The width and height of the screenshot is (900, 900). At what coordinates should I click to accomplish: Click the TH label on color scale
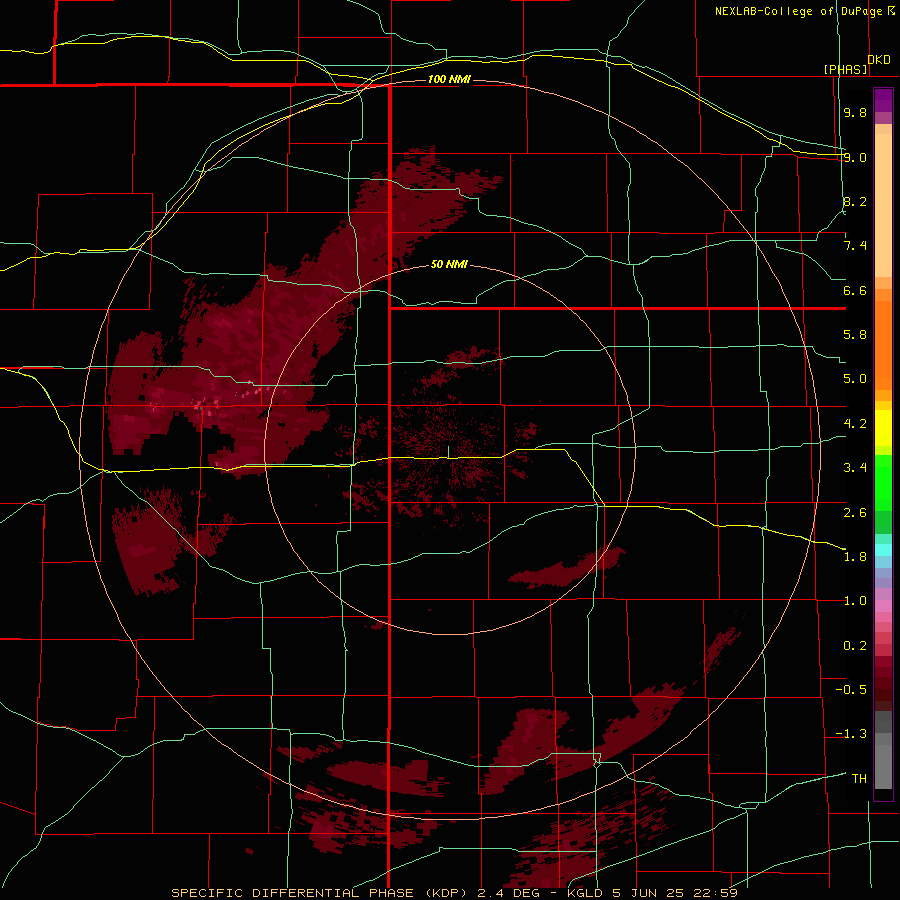[859, 779]
